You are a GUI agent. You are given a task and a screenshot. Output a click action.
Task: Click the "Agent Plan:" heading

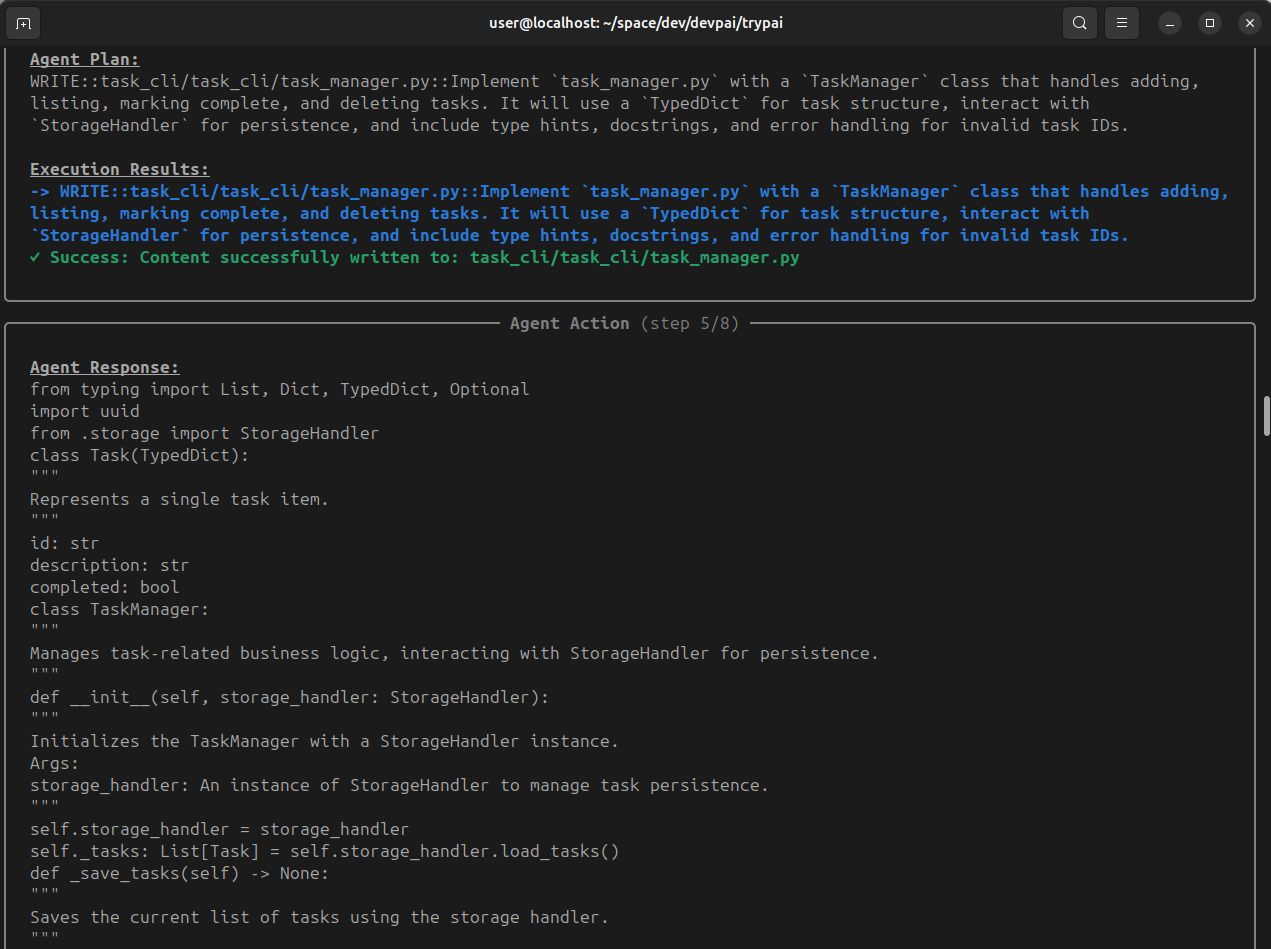(85, 59)
